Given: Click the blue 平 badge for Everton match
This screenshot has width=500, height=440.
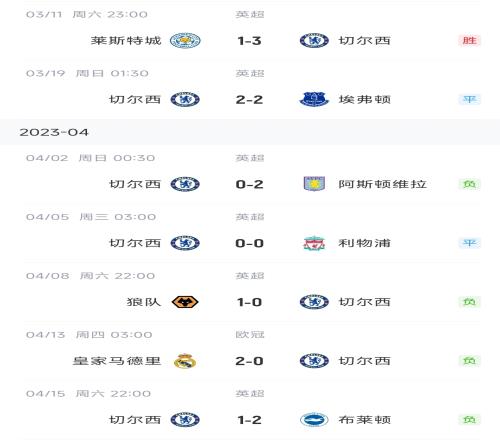Looking at the screenshot, I should coord(469,99).
